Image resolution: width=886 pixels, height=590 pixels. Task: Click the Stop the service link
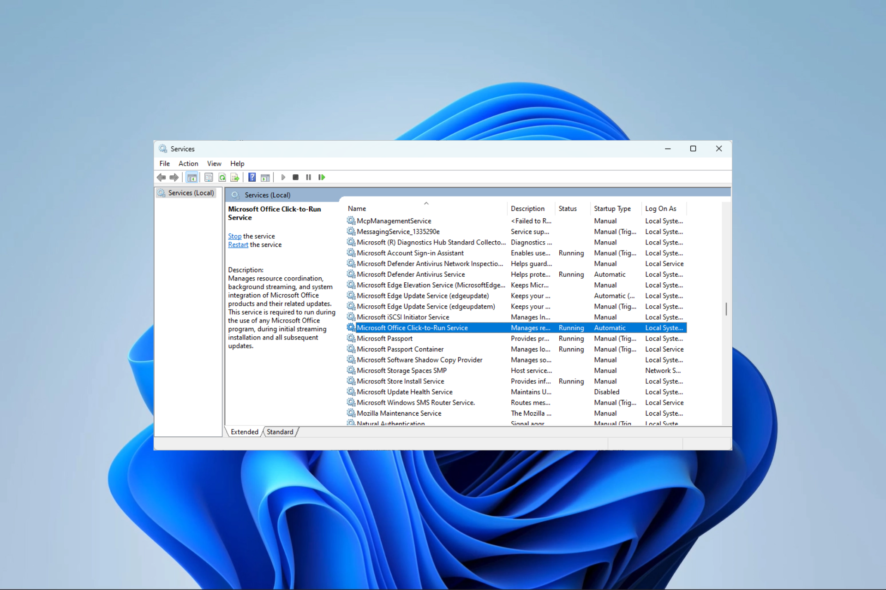point(234,236)
